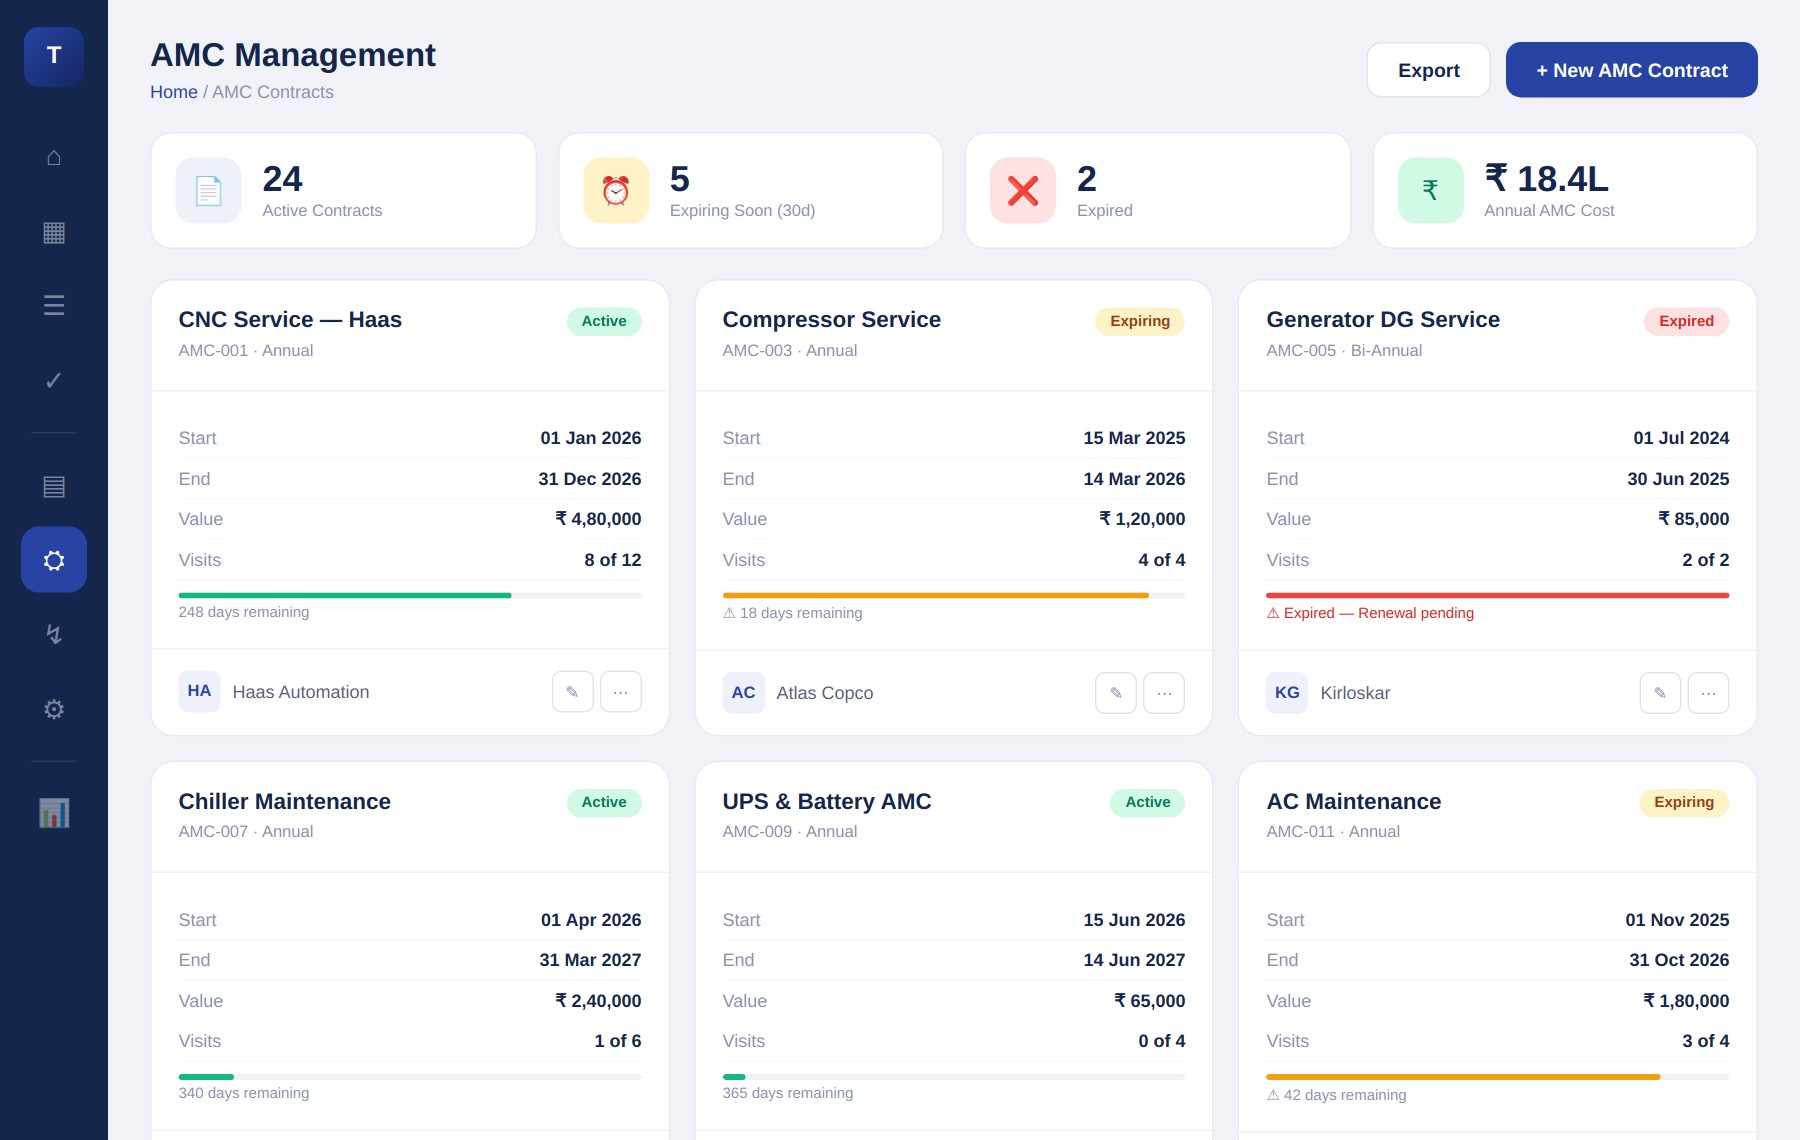Click the T workspace logo
The width and height of the screenshot is (1800, 1140).
[53, 57]
